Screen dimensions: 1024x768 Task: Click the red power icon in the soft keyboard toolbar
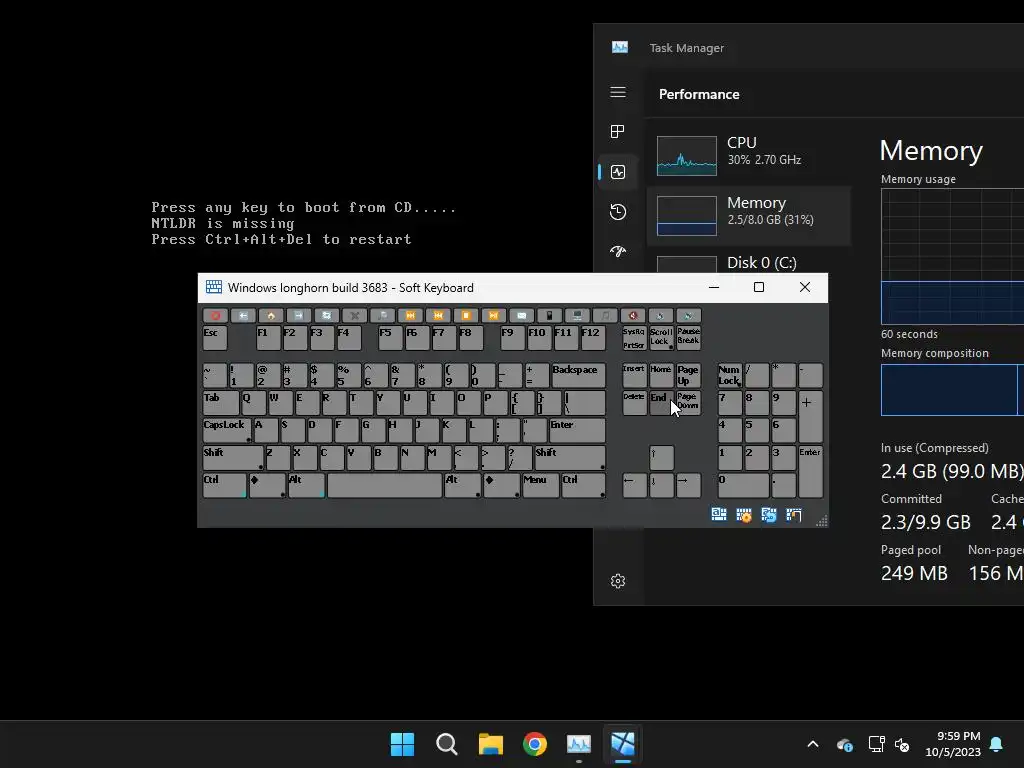pyautogui.click(x=215, y=315)
